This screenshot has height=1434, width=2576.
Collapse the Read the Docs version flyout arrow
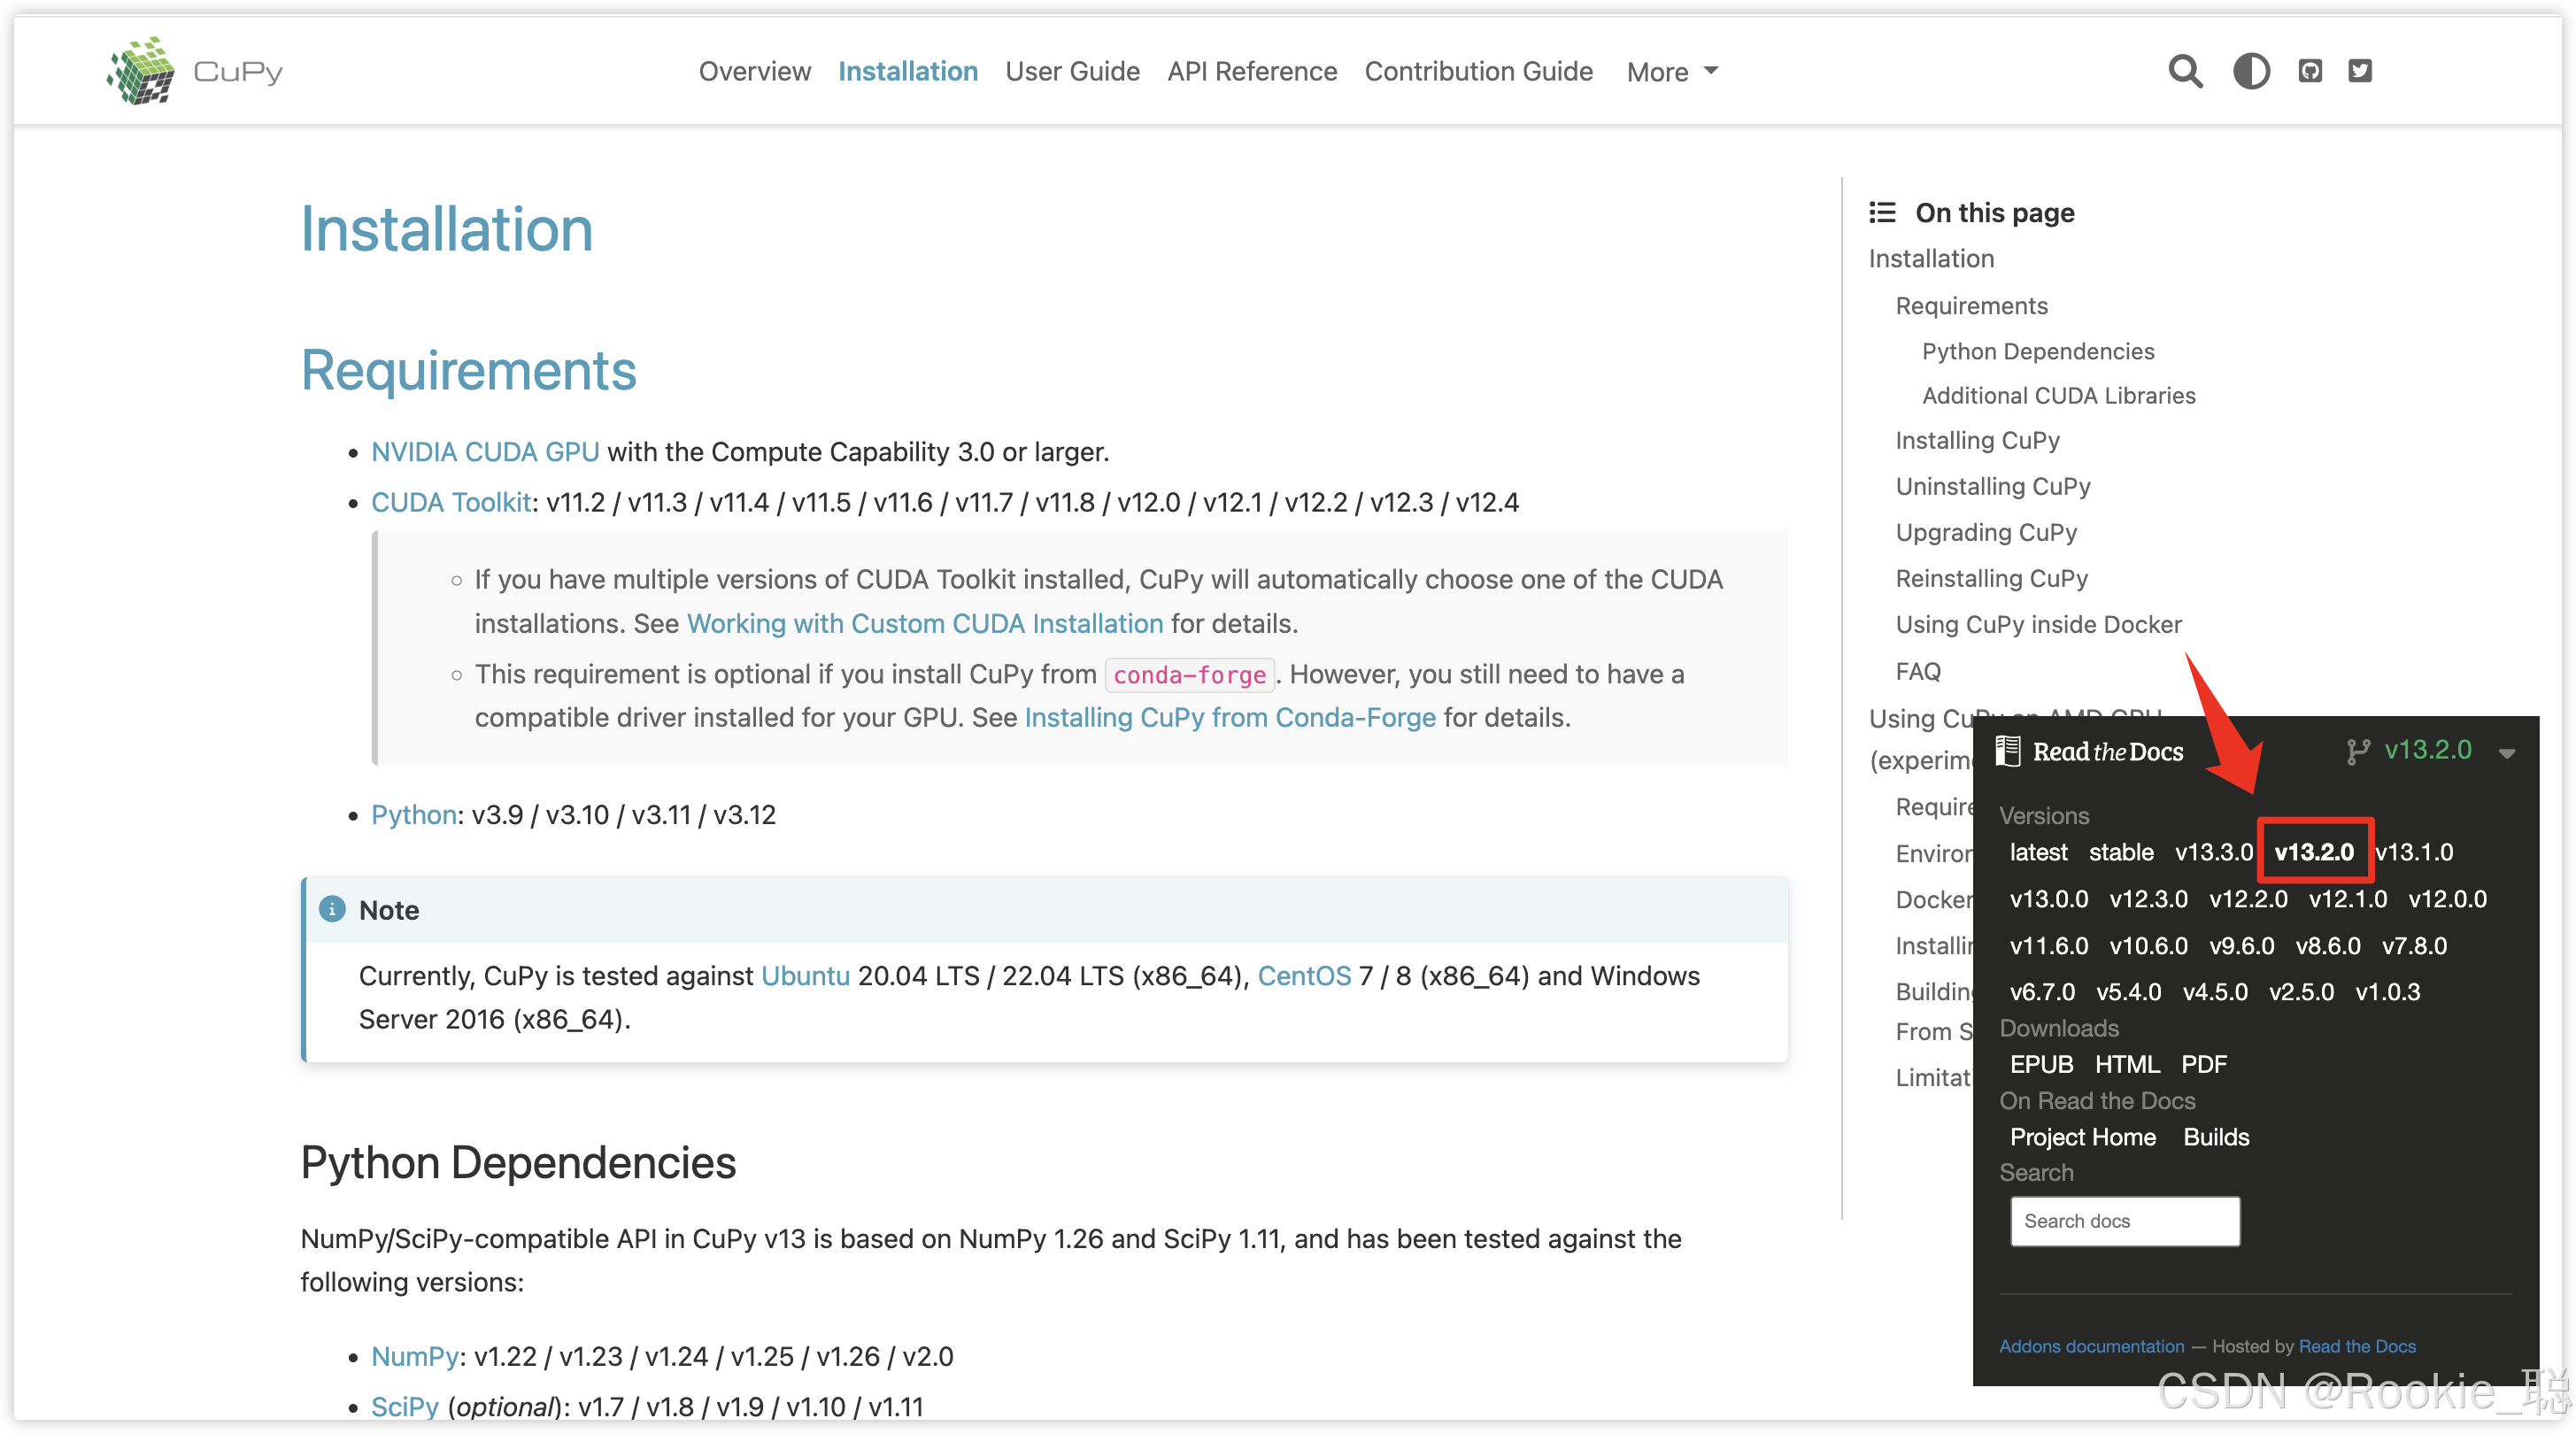click(x=2506, y=753)
